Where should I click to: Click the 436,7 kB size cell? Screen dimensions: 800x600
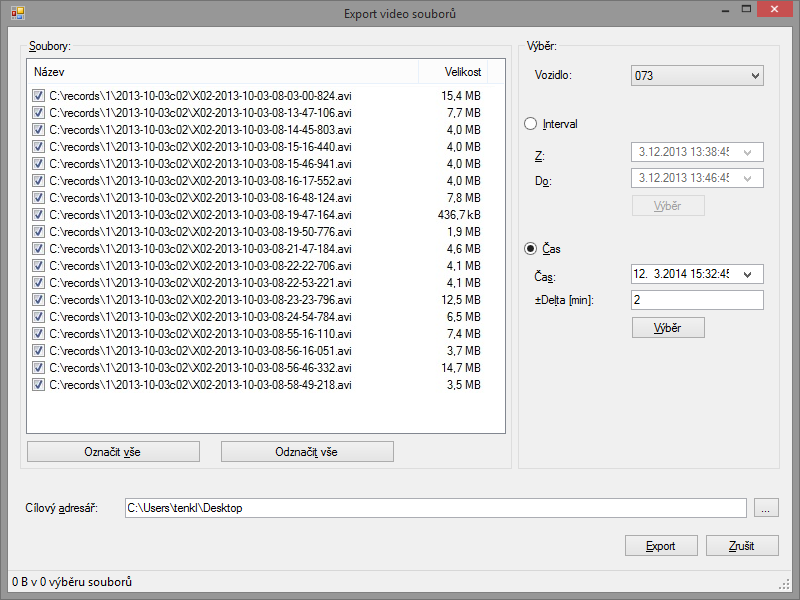point(459,215)
